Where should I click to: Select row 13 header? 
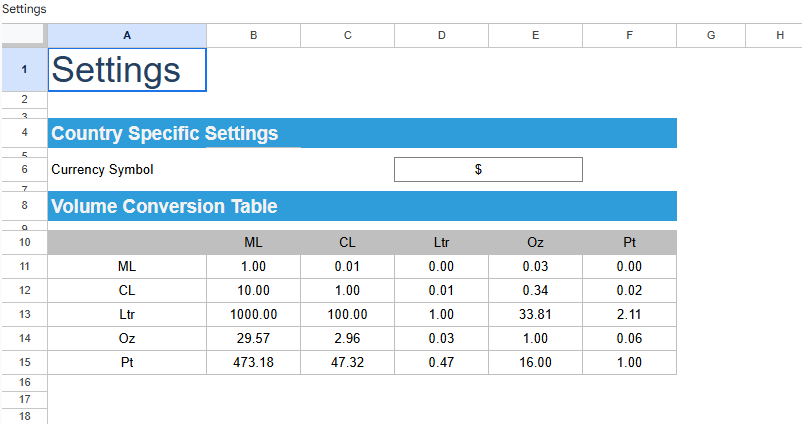tap(24, 314)
